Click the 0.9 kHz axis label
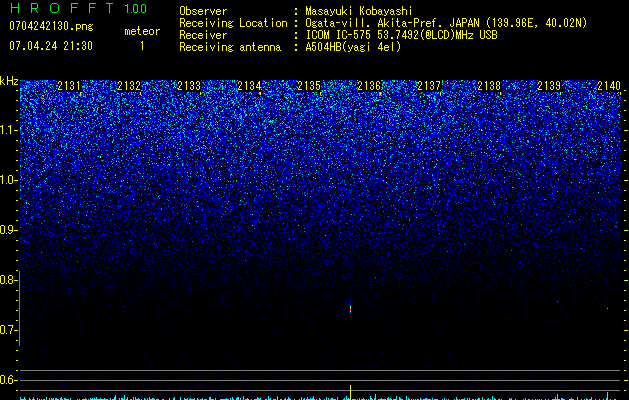The height and width of the screenshot is (400, 629). click(x=7, y=230)
